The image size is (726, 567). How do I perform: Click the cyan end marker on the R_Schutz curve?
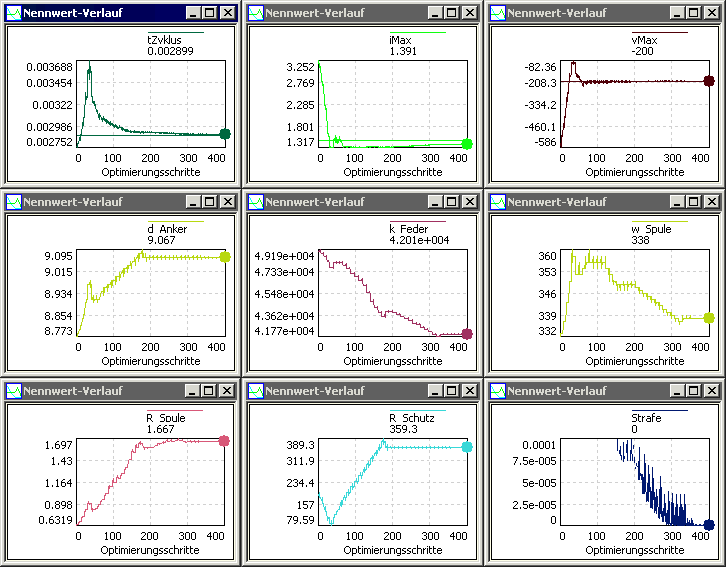coord(467,446)
